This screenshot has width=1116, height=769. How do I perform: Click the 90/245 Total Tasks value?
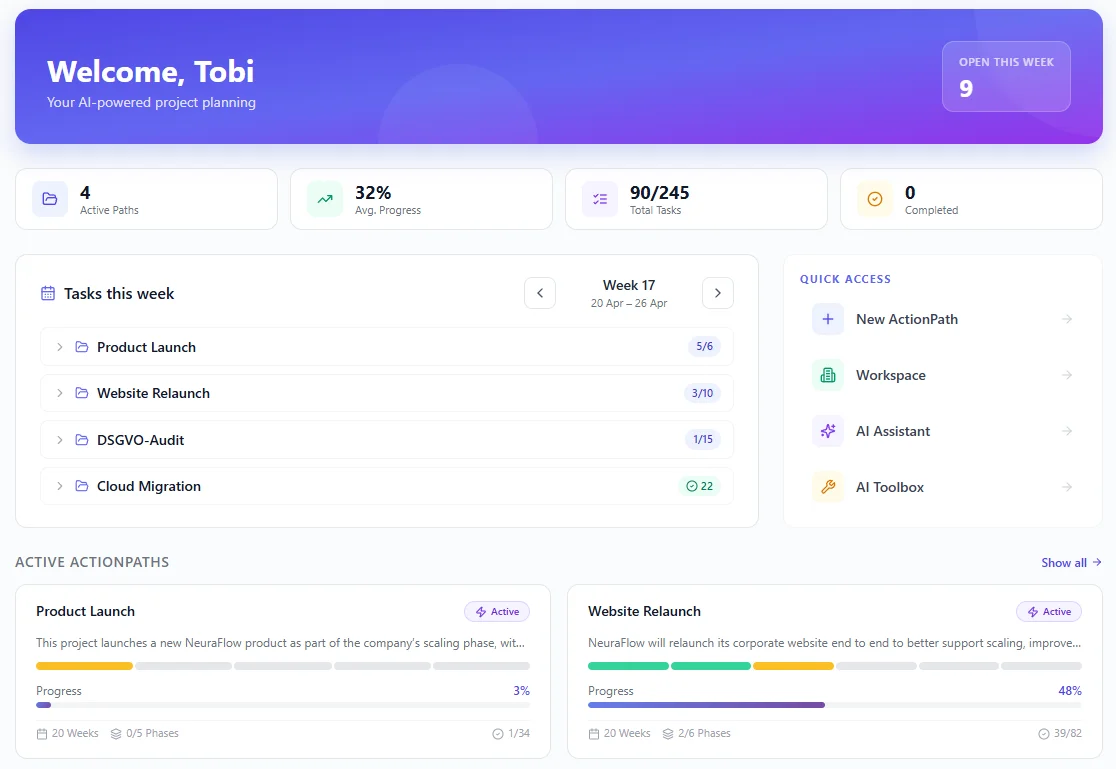point(659,193)
